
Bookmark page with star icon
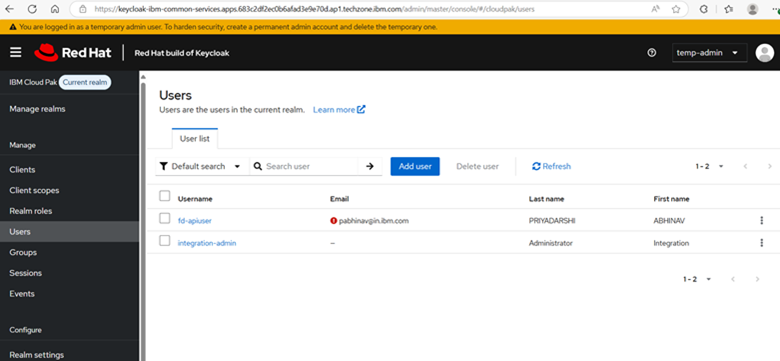(676, 9)
